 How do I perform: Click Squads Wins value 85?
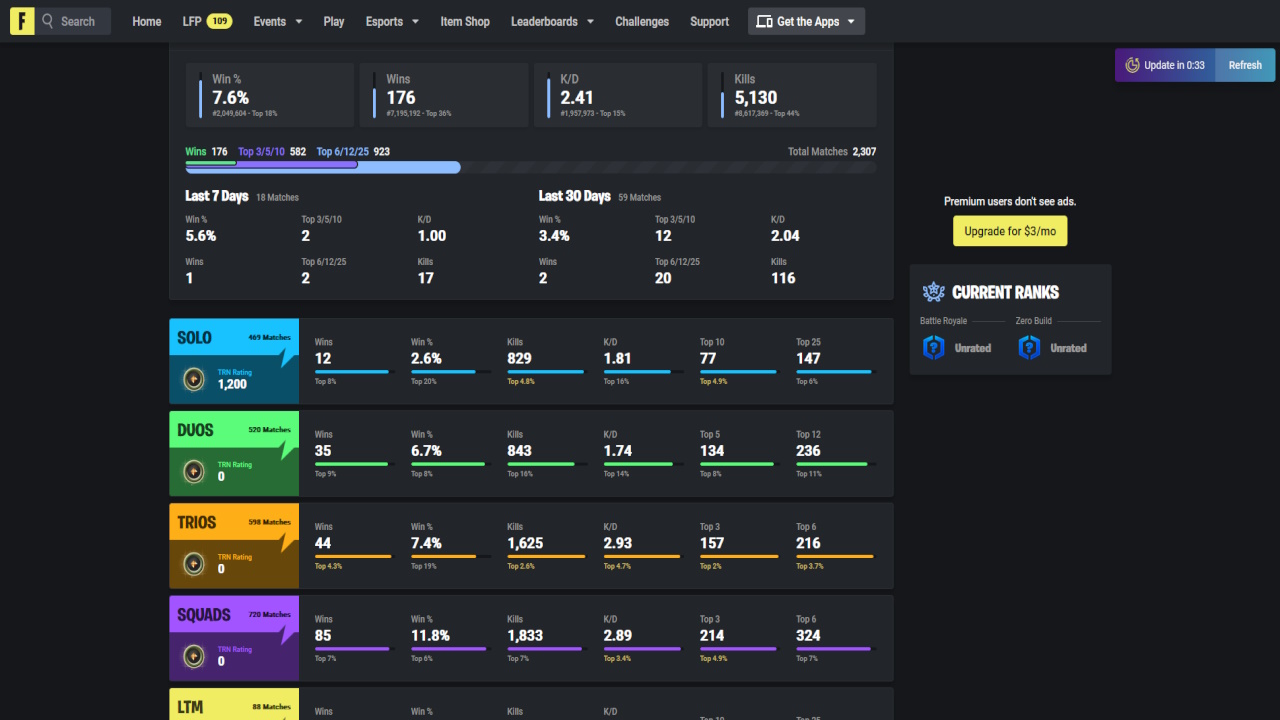click(x=323, y=635)
